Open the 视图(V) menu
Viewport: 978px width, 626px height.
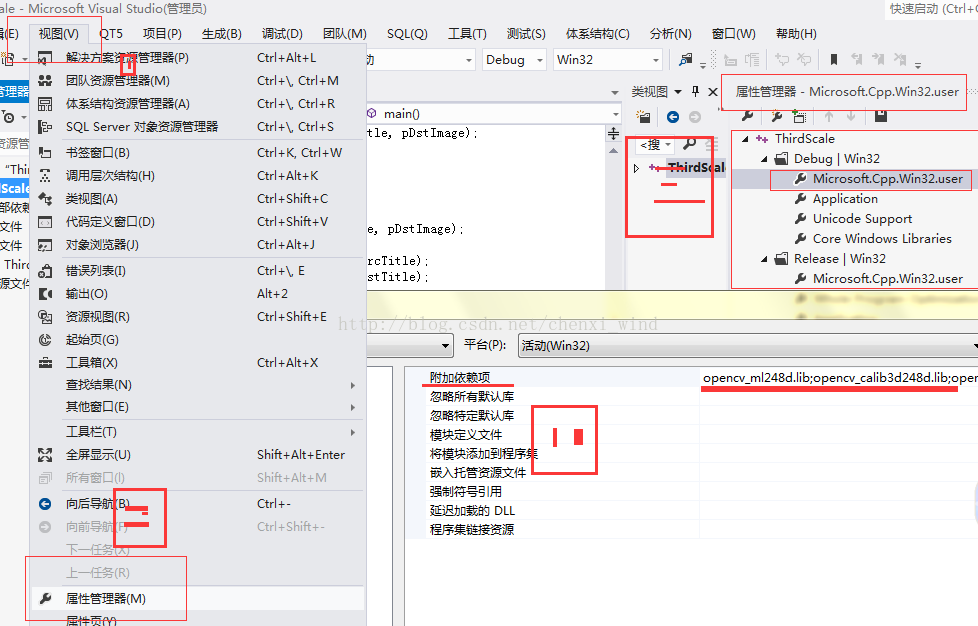click(59, 34)
